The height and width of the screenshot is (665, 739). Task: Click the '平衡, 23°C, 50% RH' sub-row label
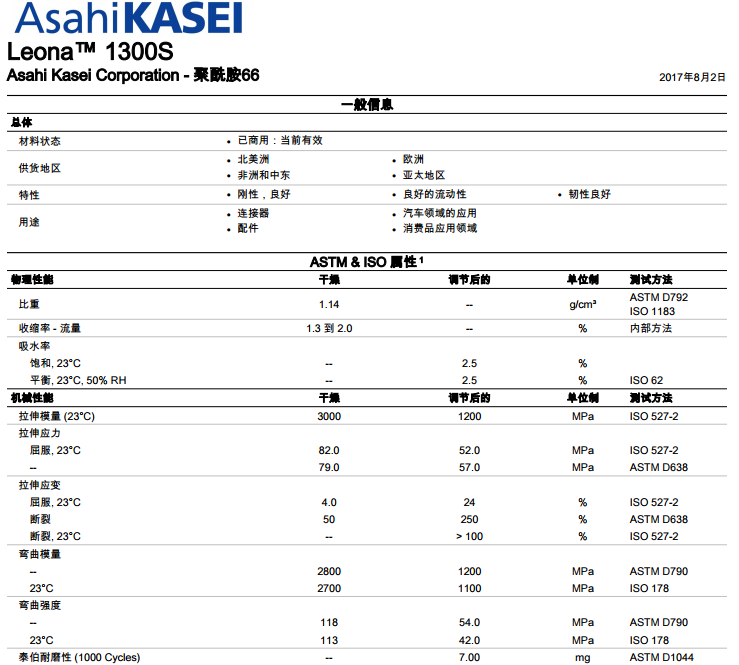(78, 380)
